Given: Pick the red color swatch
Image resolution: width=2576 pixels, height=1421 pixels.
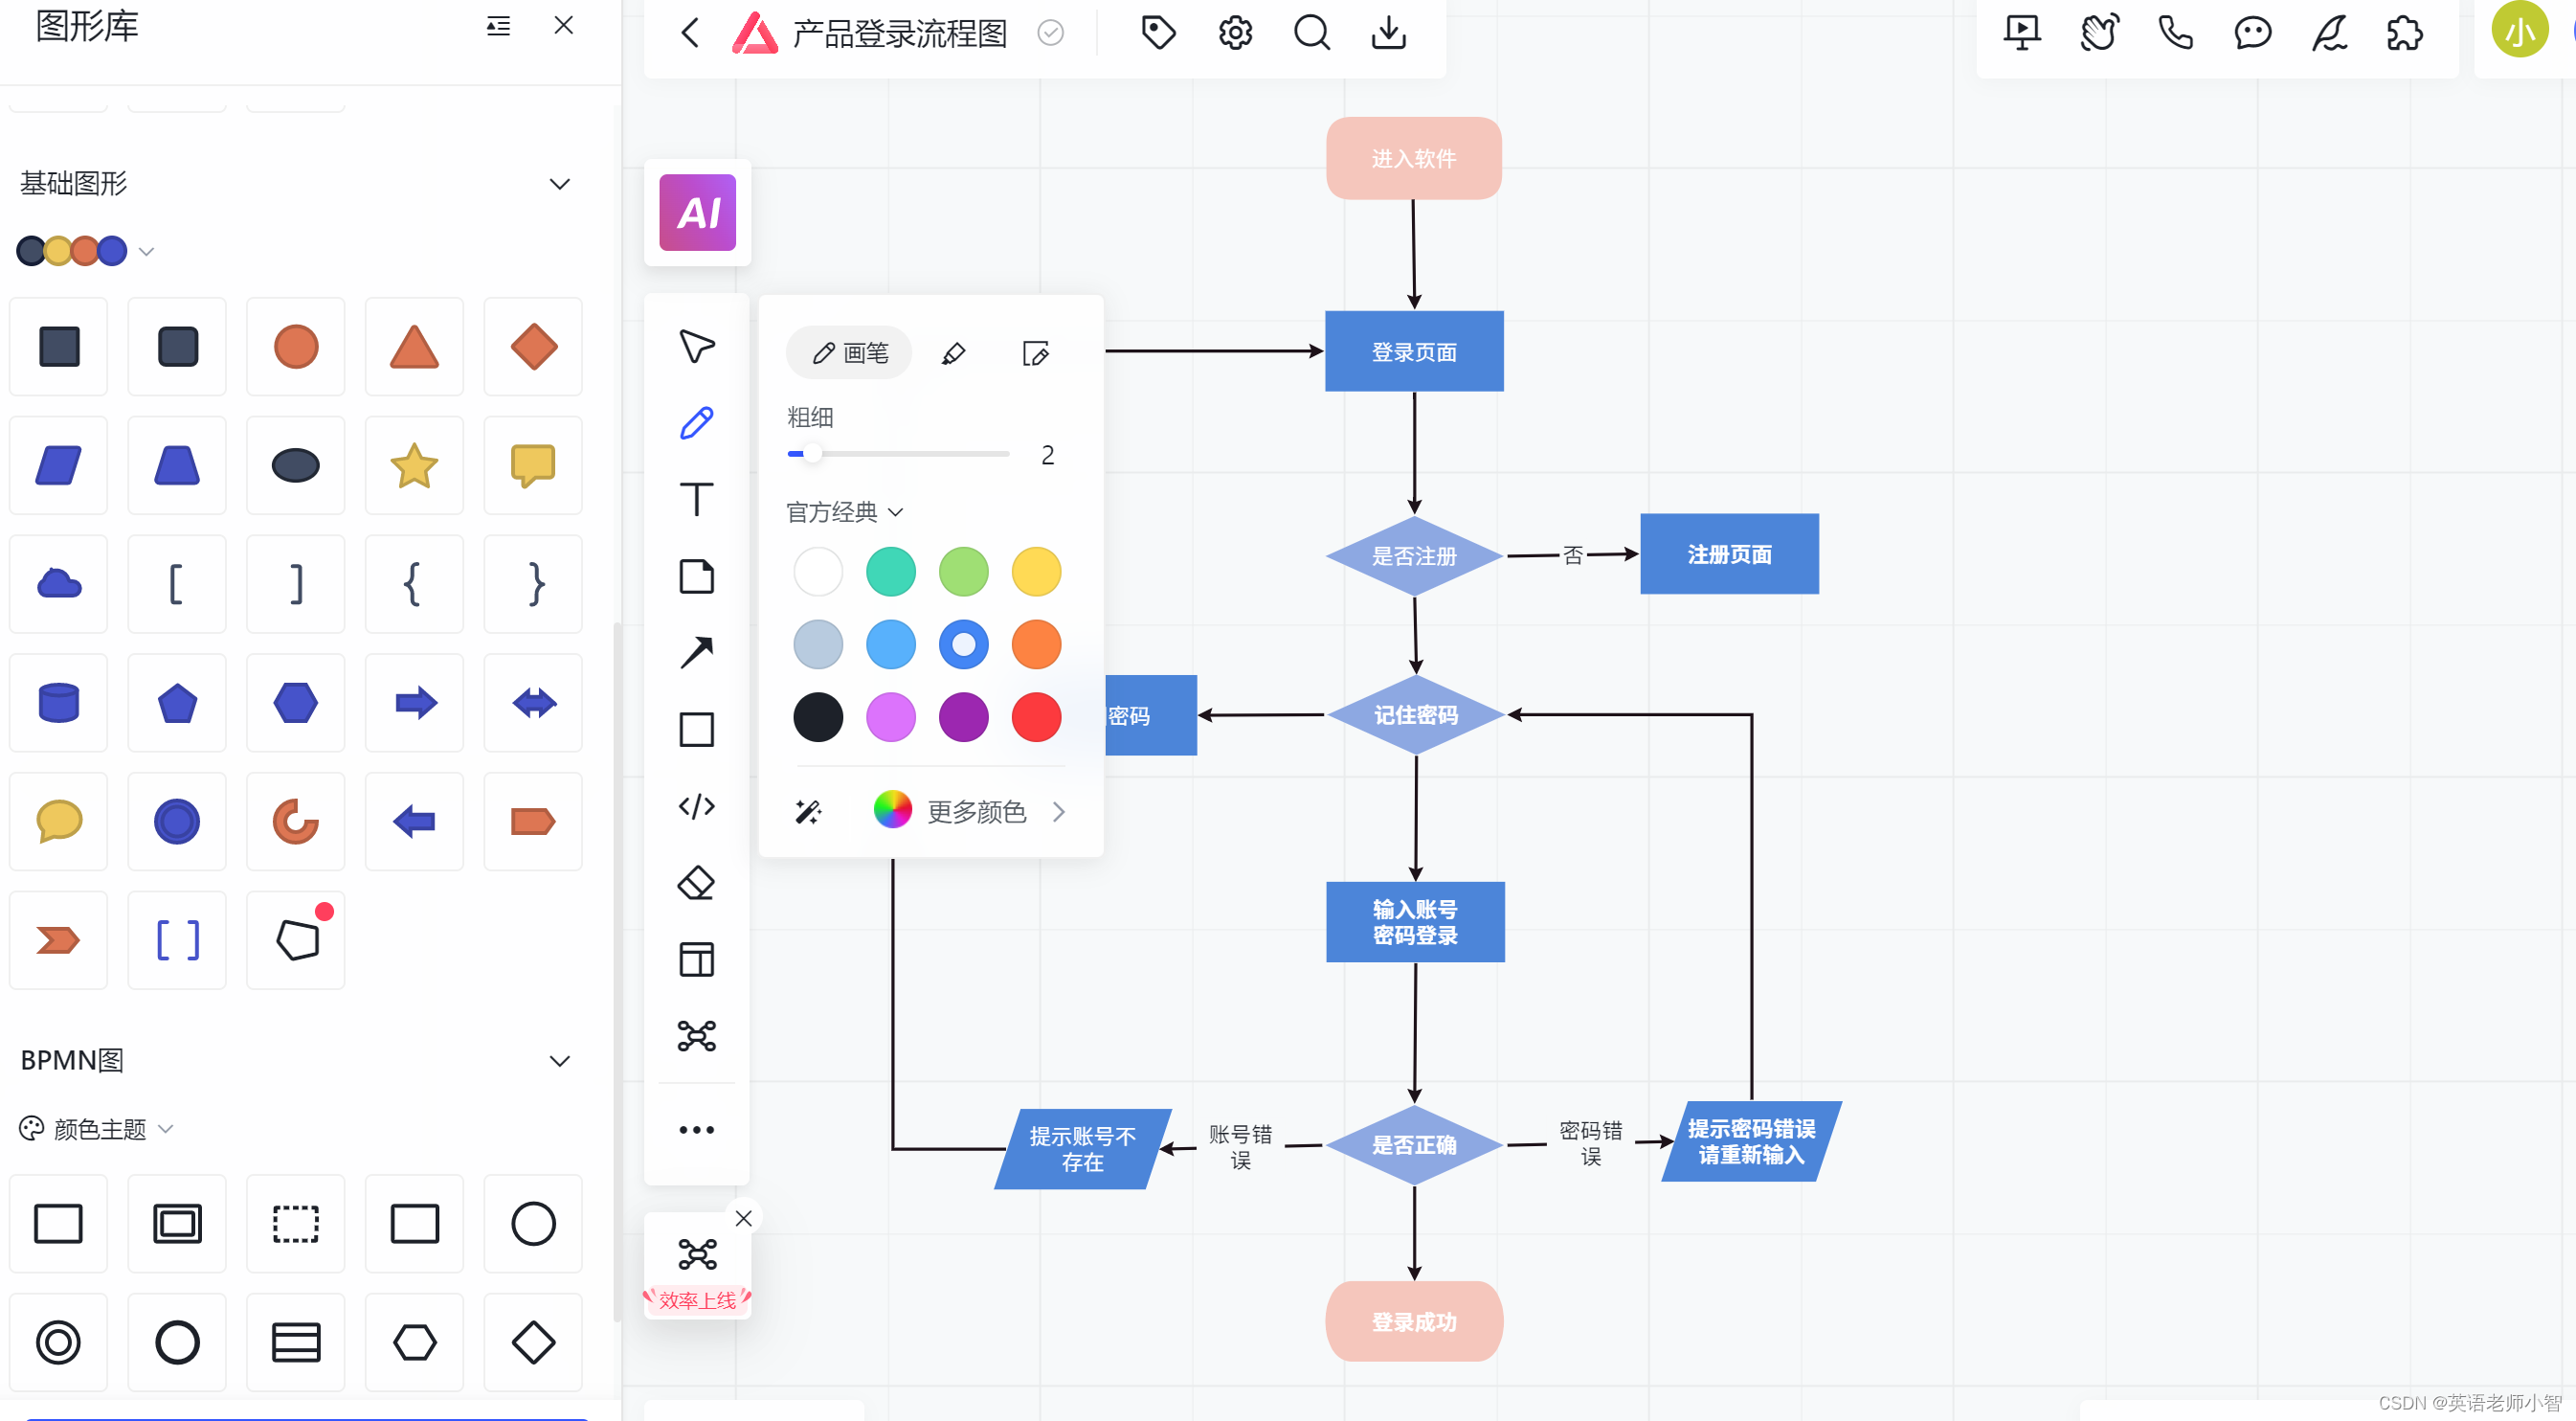Looking at the screenshot, I should [x=1036, y=717].
